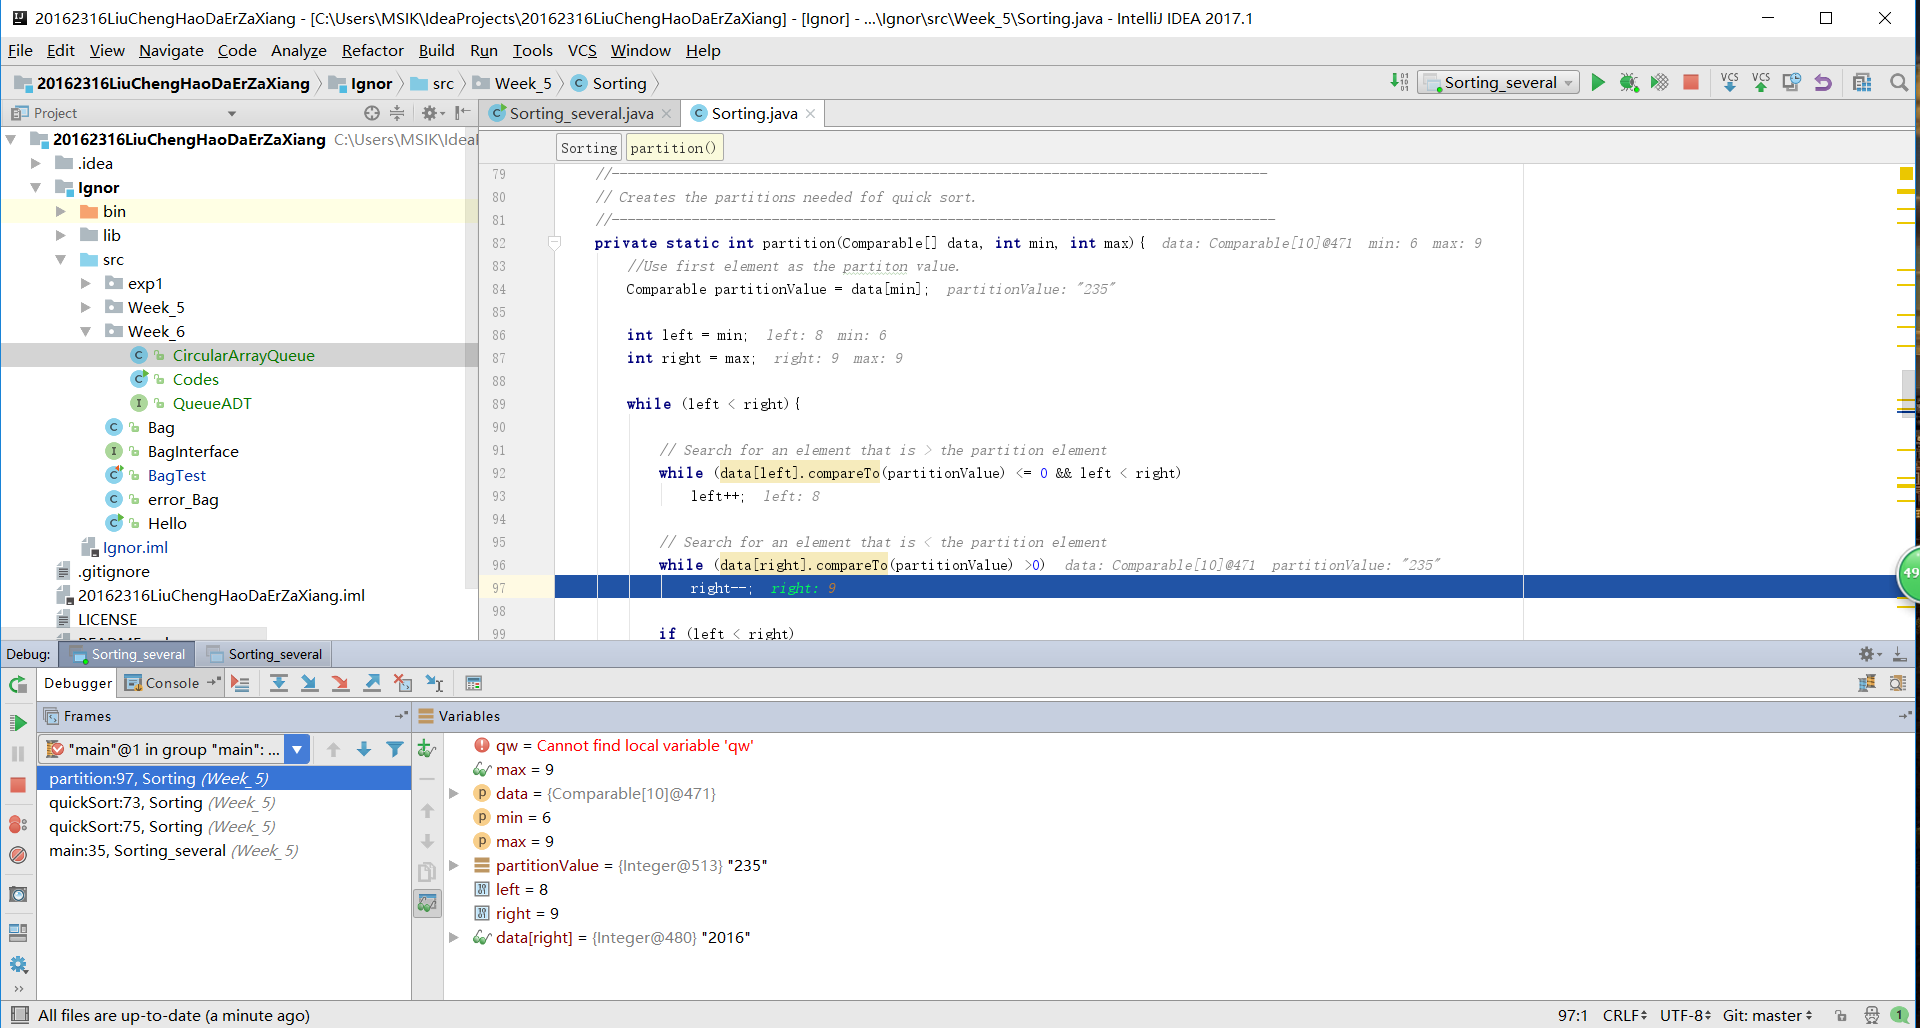Click the Force Step Into red arrow
The image size is (1920, 1028).
pos(341,683)
